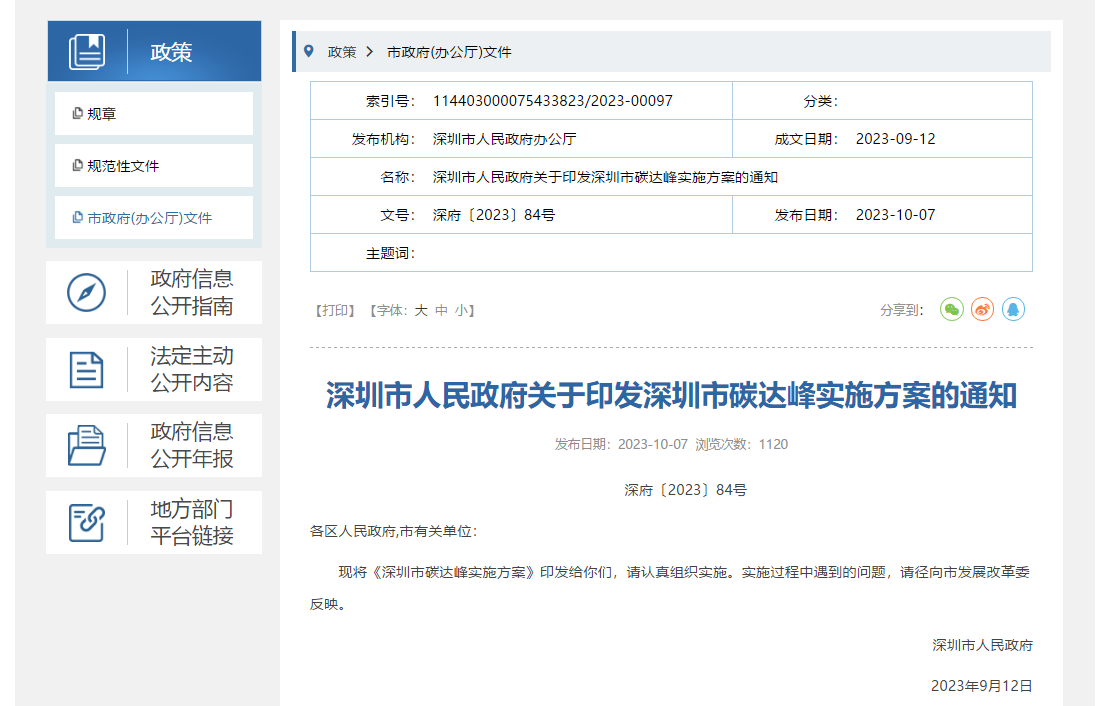
Task: Click the 政策 book icon header
Action: [x=87, y=52]
